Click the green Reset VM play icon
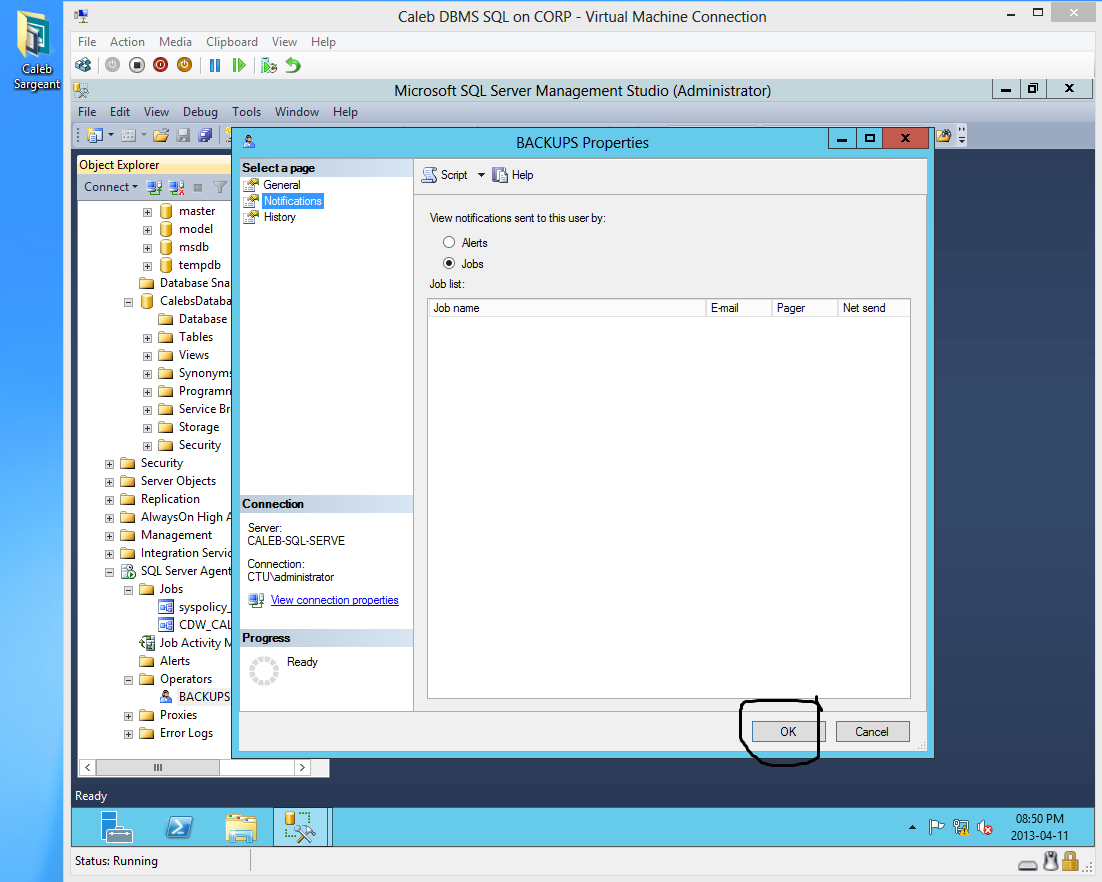Screen dimensions: 1102x882 pos(239,65)
